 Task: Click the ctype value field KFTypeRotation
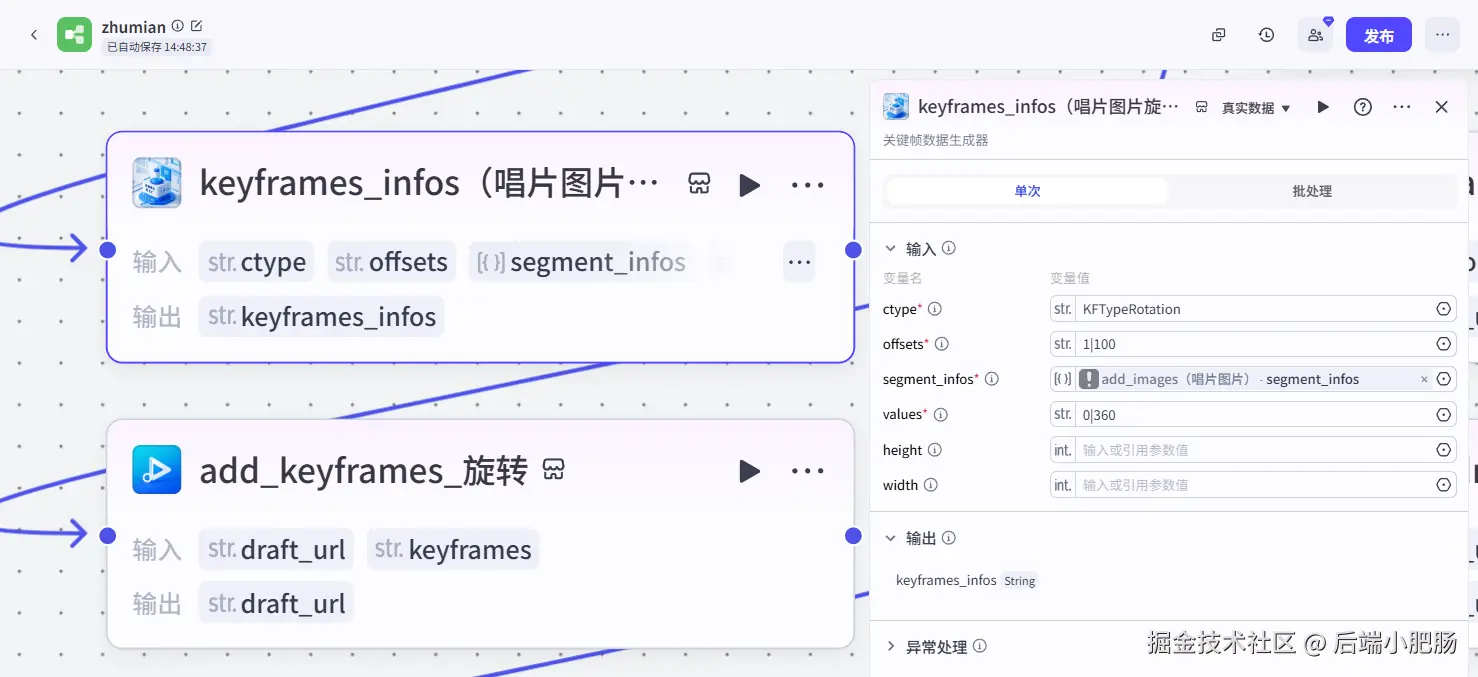click(1253, 309)
